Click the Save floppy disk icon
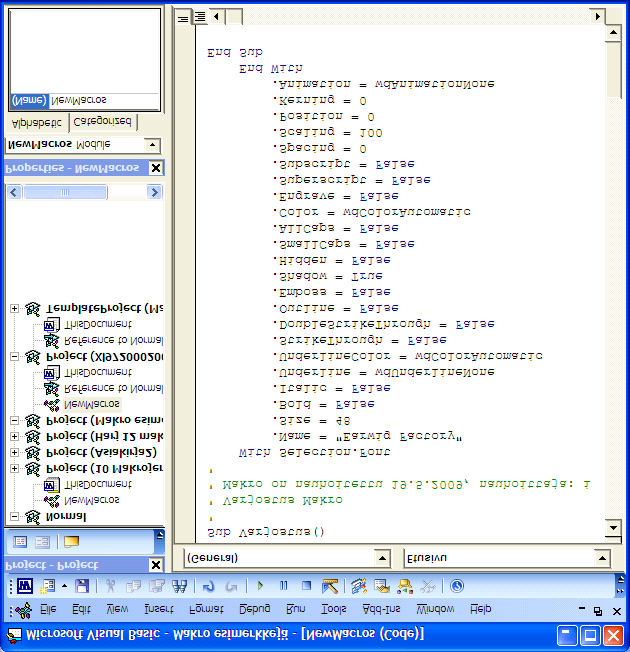This screenshot has width=630, height=652. click(x=82, y=586)
